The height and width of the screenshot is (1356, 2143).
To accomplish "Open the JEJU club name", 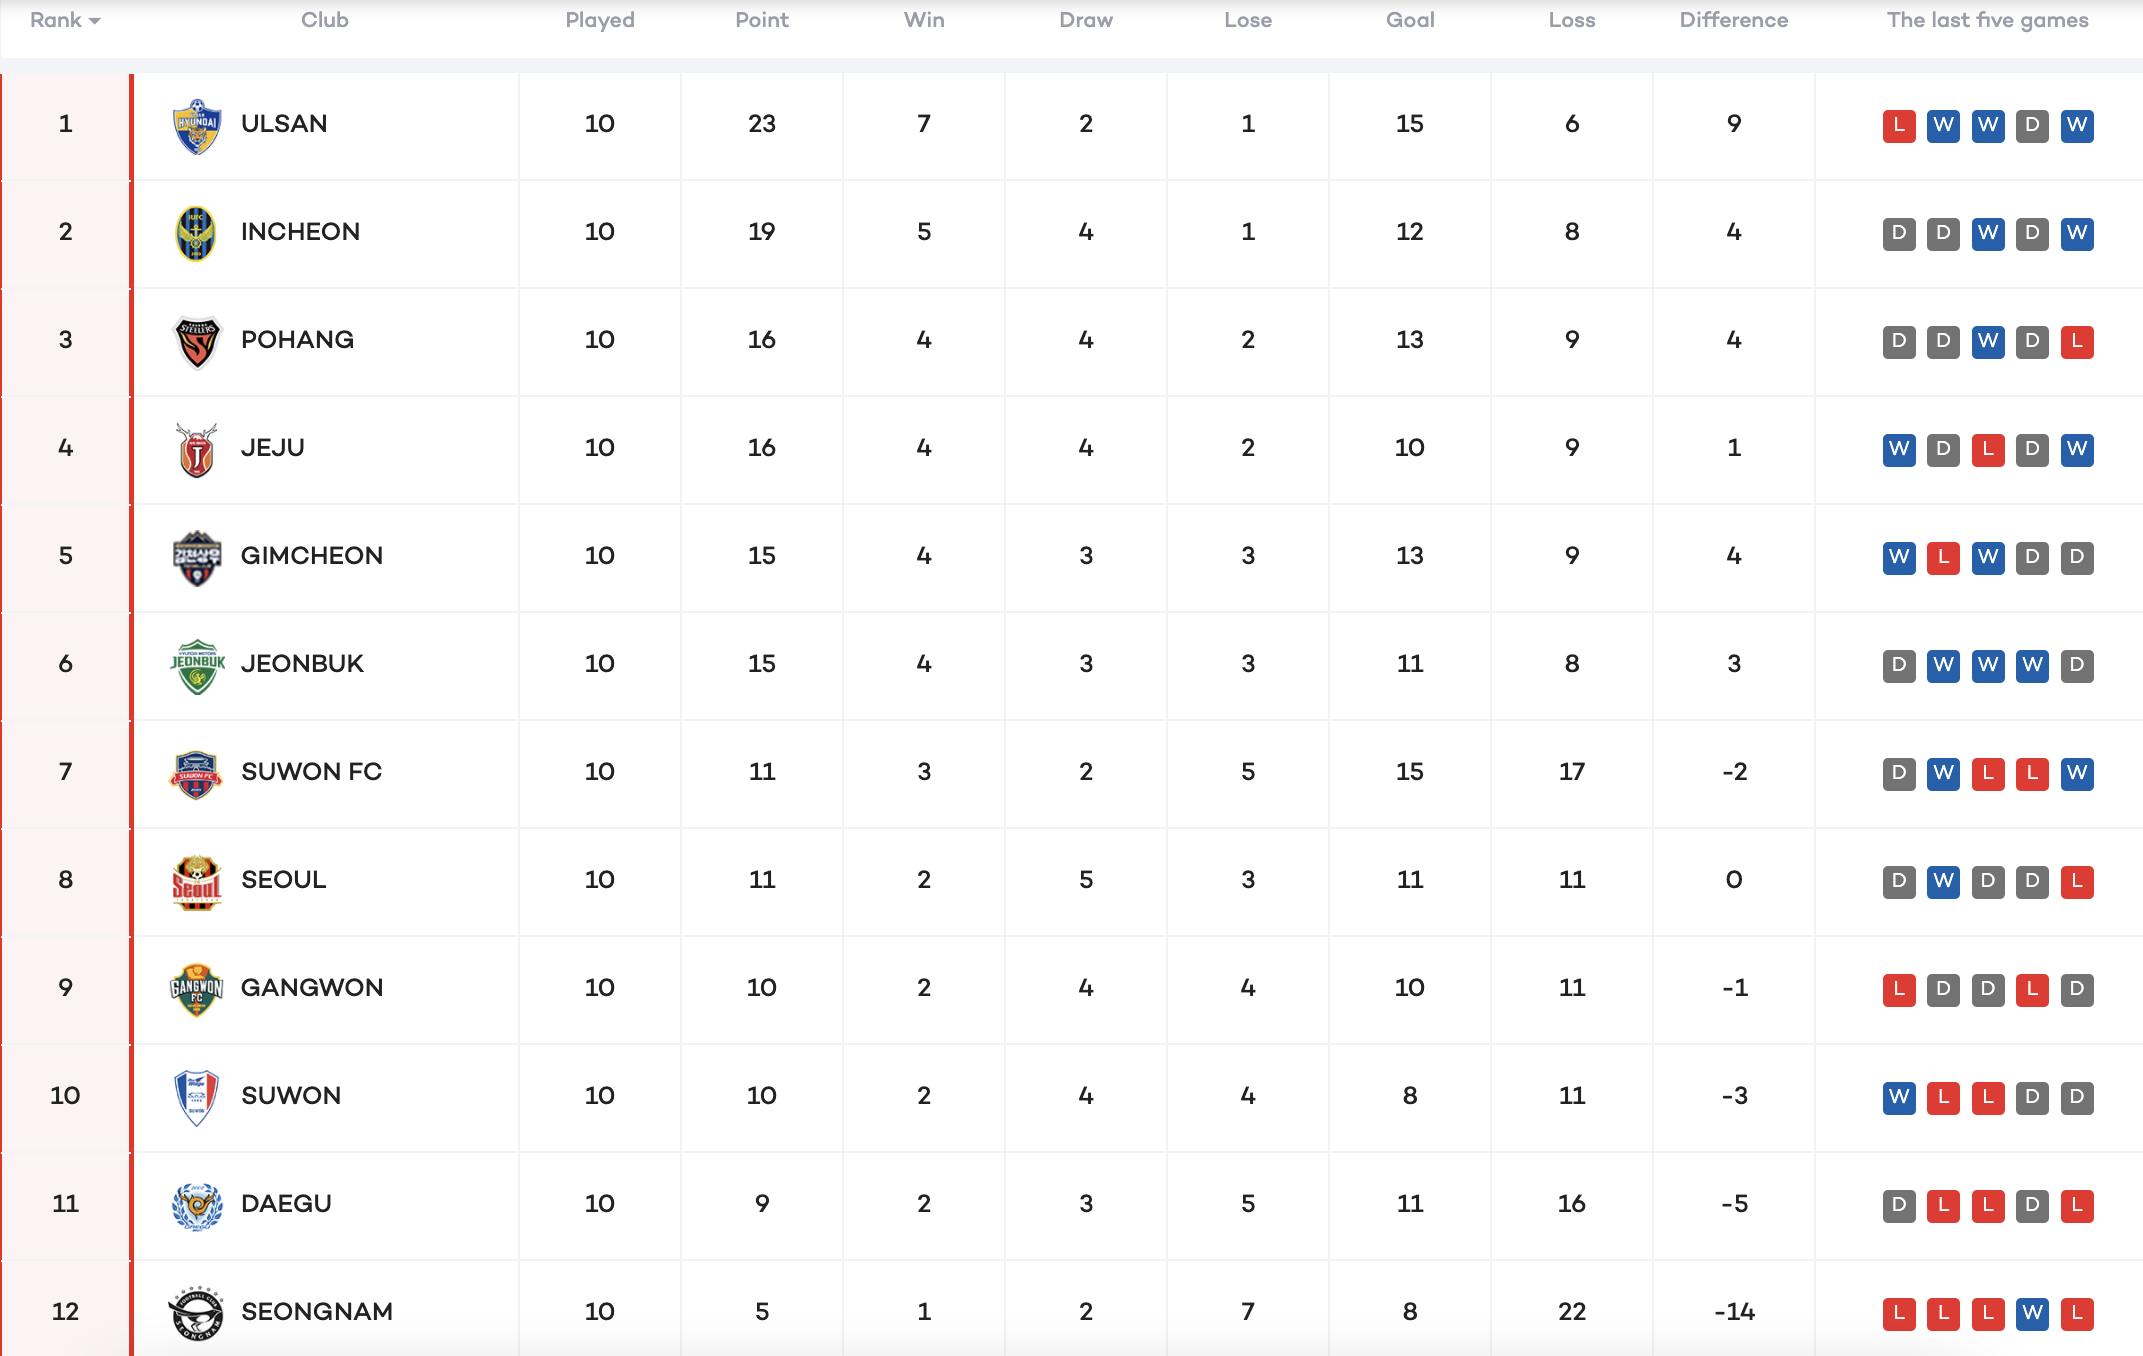I will (273, 448).
